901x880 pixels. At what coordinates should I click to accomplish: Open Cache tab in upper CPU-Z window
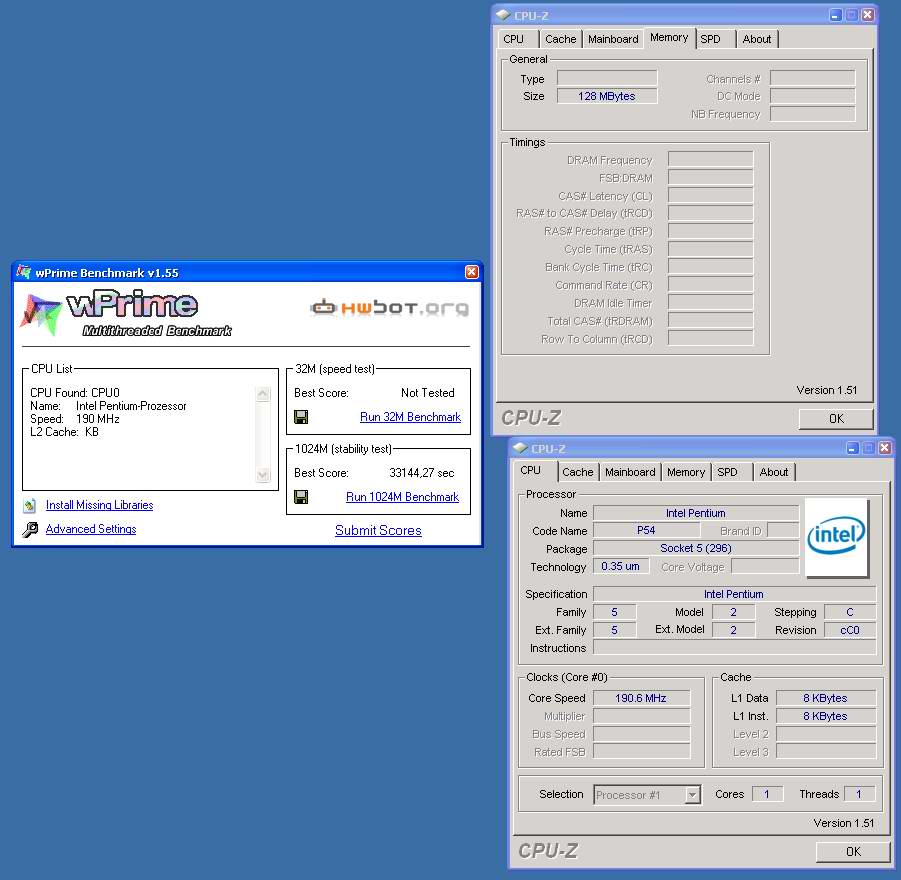pyautogui.click(x=560, y=39)
